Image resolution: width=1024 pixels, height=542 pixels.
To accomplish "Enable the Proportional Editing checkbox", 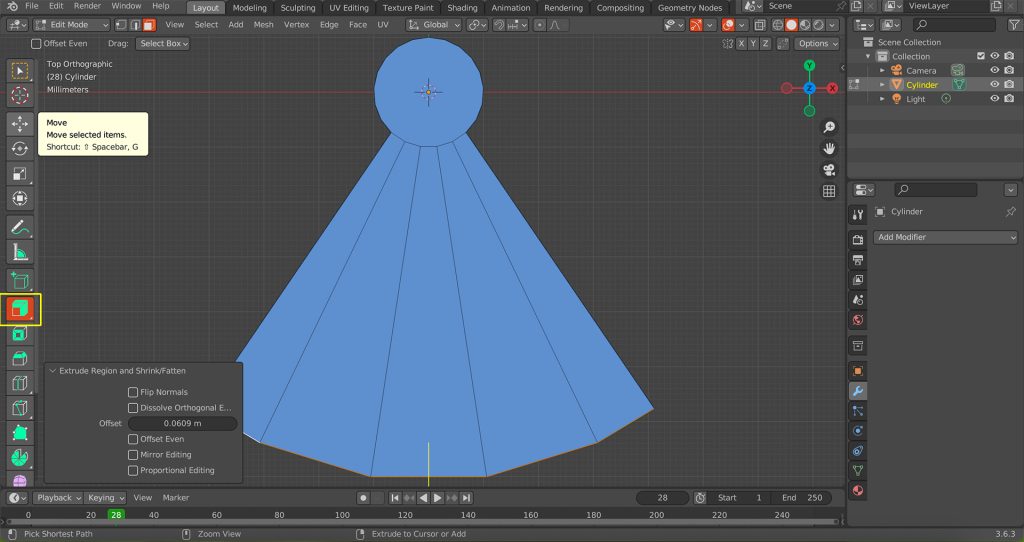I will tap(133, 470).
